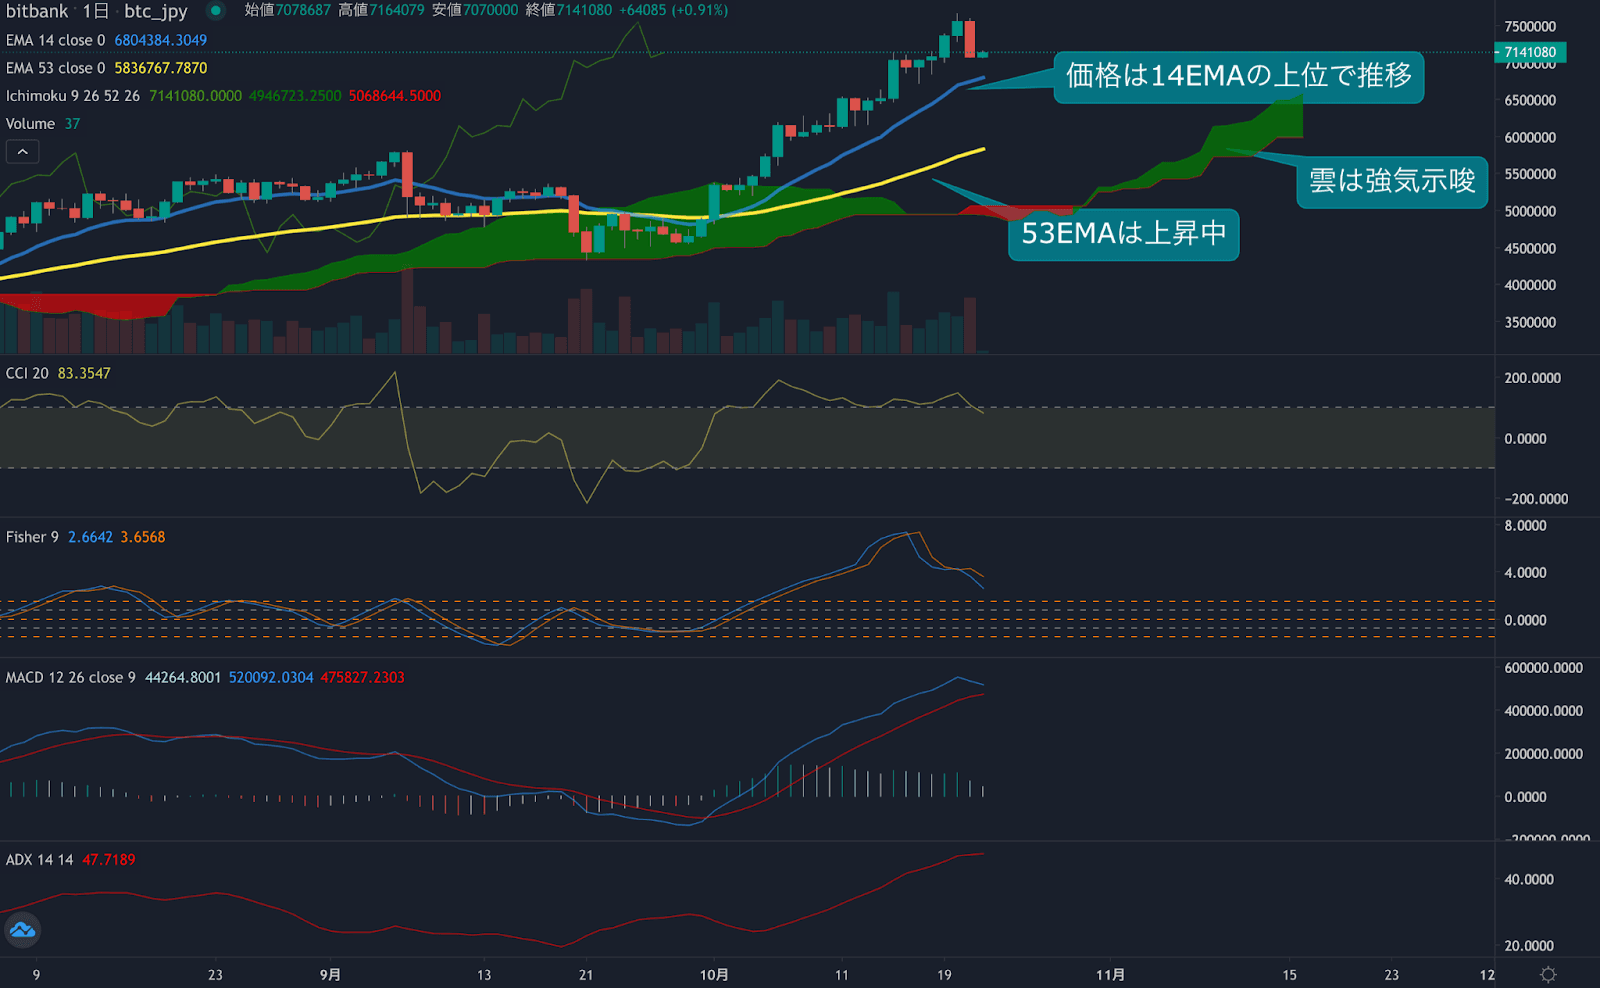The image size is (1600, 988).
Task: Click the 雲は強気示唆 annotation
Action: 1390,181
